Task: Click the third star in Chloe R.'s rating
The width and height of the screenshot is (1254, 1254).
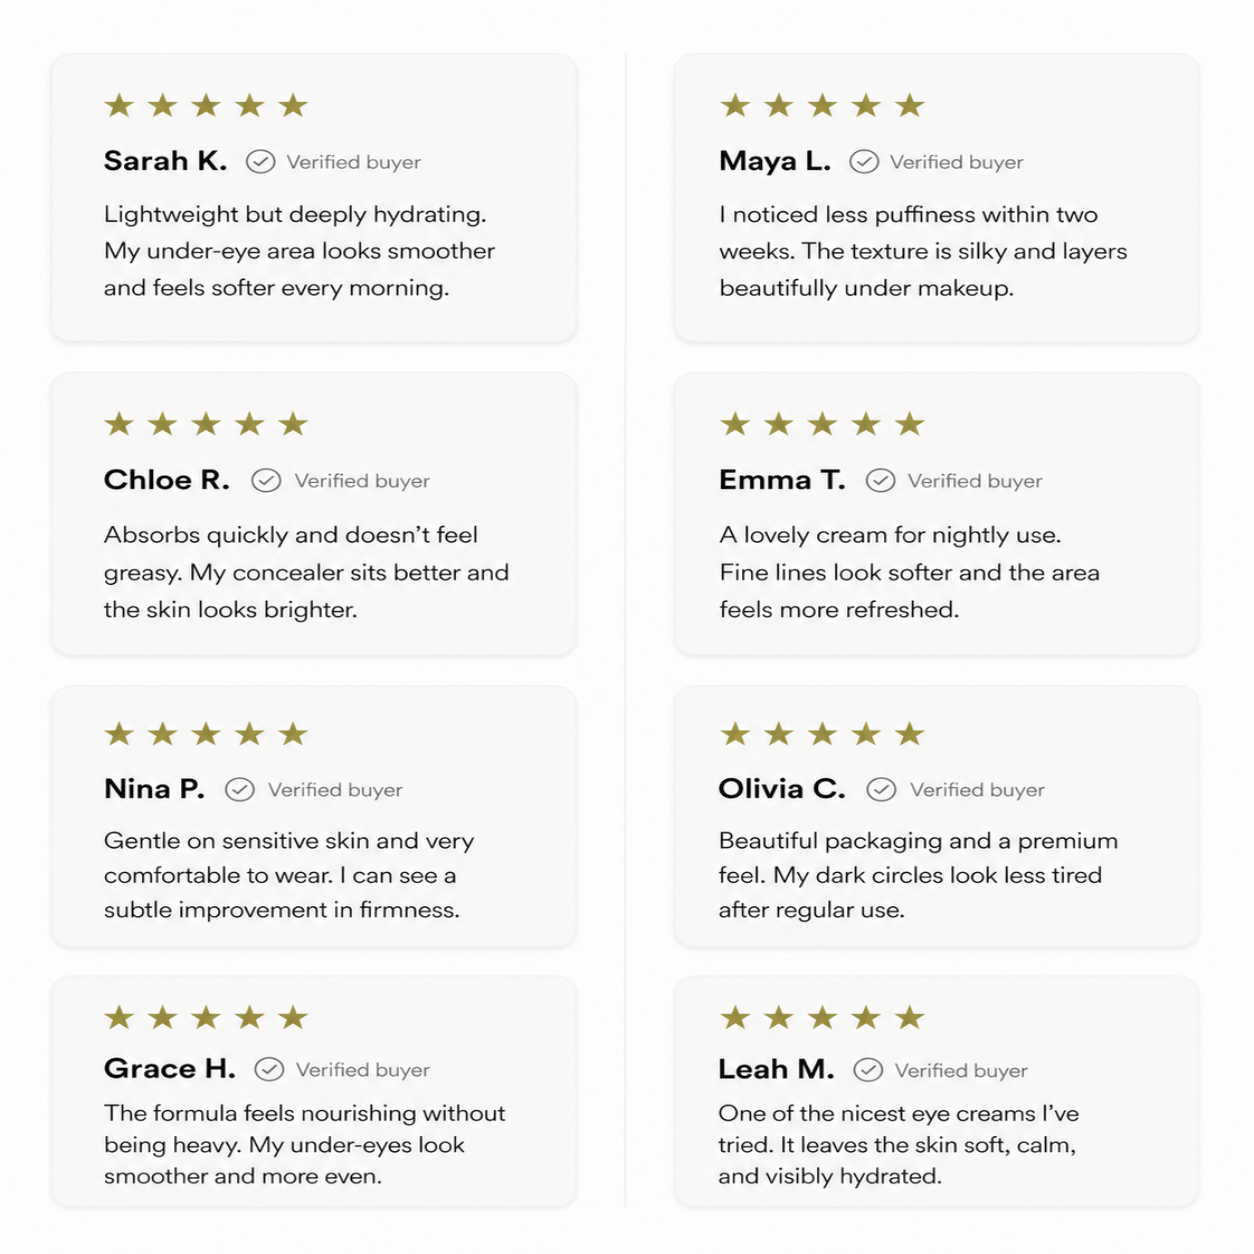Action: click(206, 424)
